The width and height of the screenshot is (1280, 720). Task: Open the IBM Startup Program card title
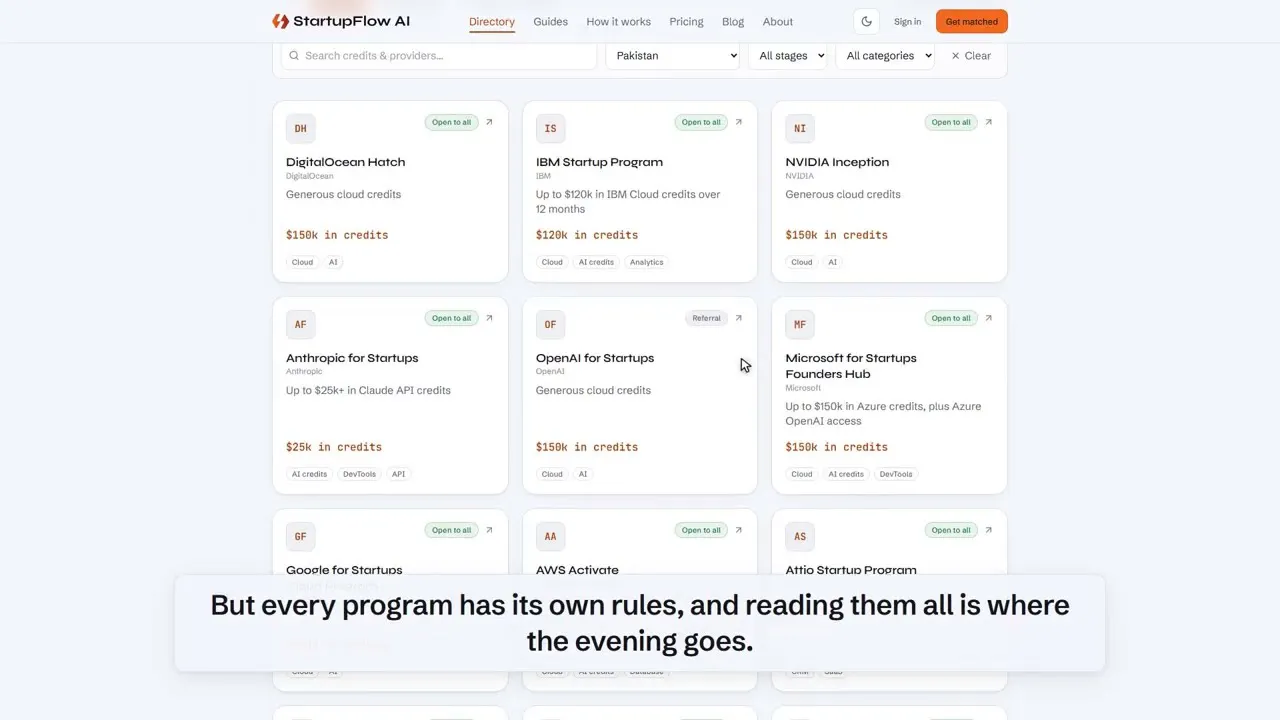599,162
